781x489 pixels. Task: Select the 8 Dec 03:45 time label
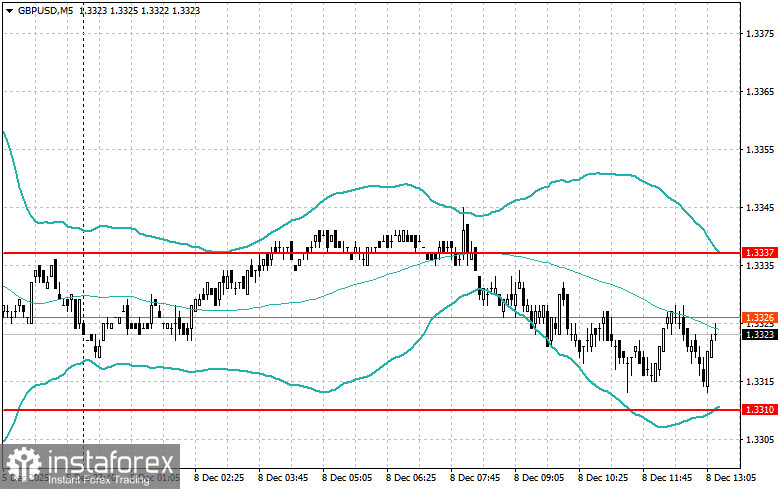click(282, 478)
